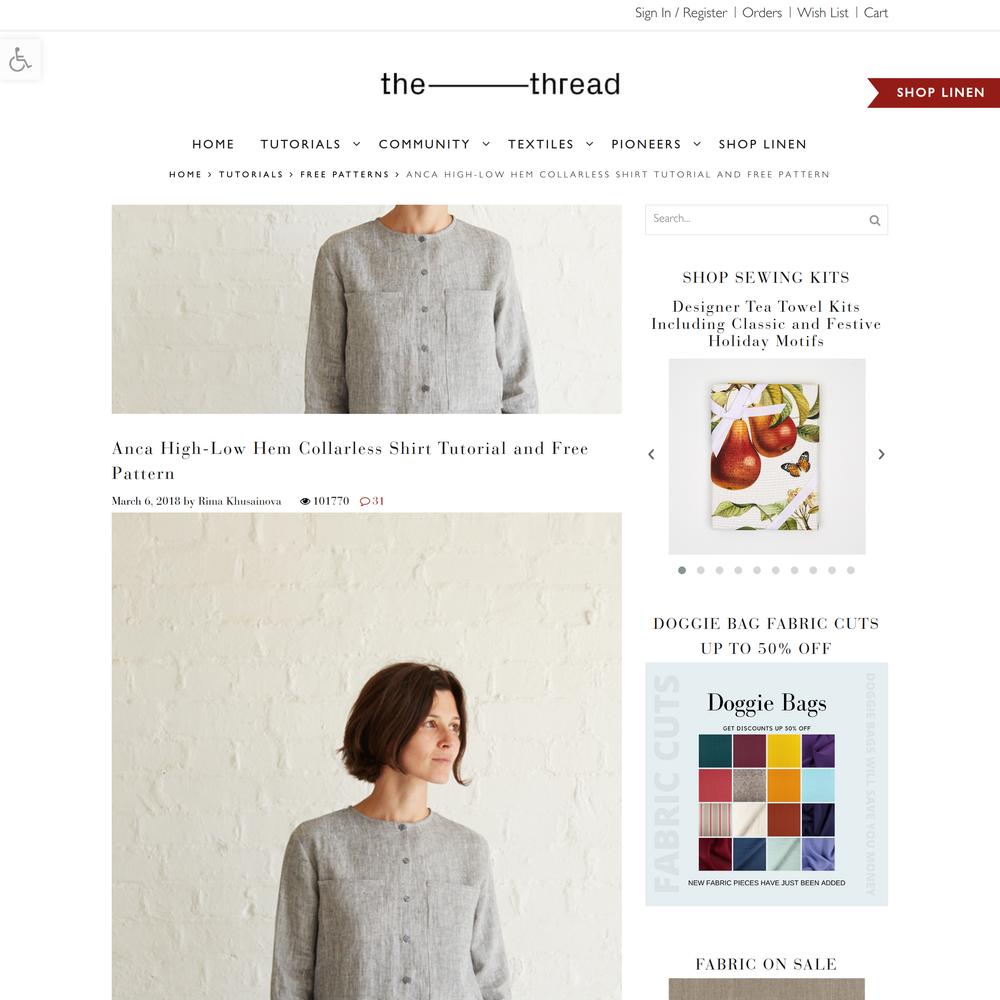Go to previous sewing kit slide arrow
The image size is (1000, 1000).
click(x=651, y=454)
